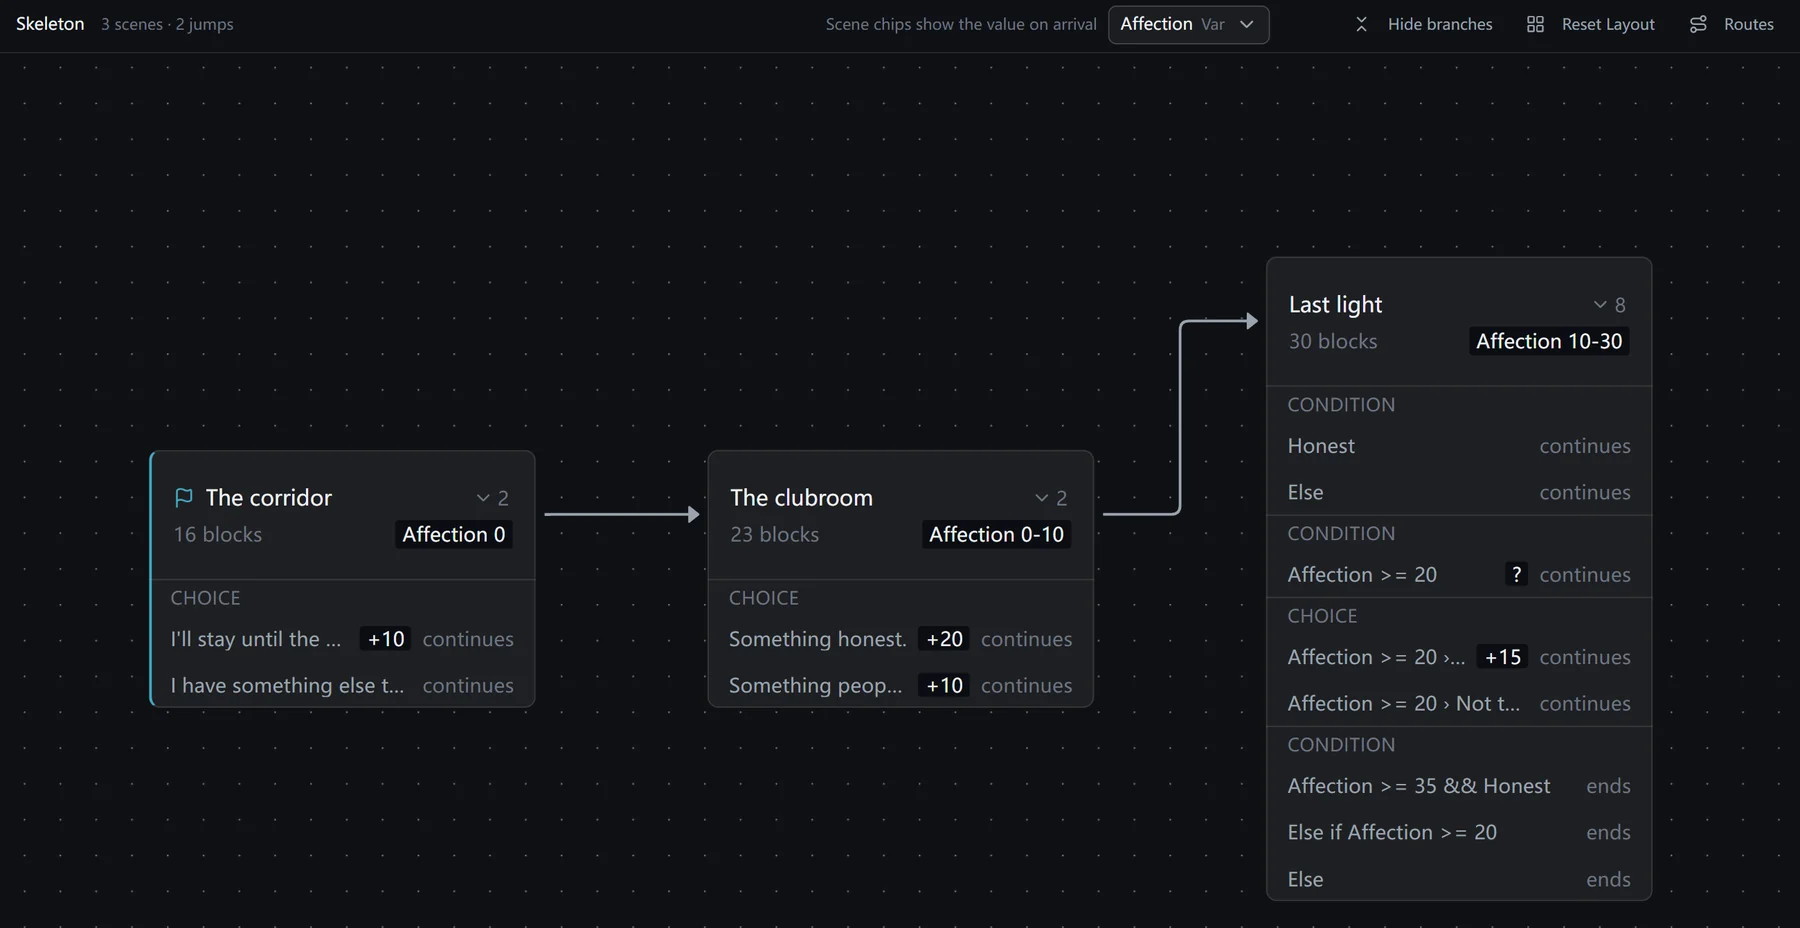This screenshot has height=928, width=1800.
Task: Select the 'Affection >= 20' condition row
Action: pyautogui.click(x=1459, y=574)
